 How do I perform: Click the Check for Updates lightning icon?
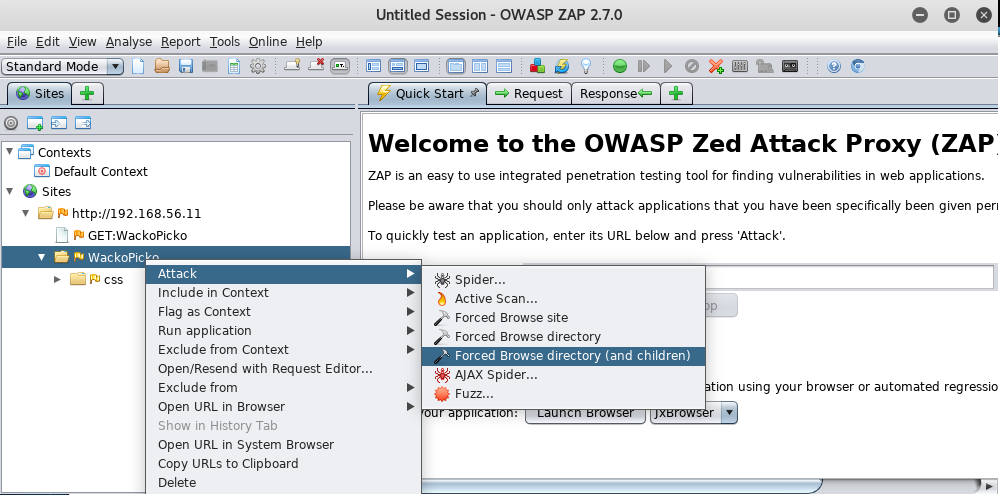coord(561,66)
